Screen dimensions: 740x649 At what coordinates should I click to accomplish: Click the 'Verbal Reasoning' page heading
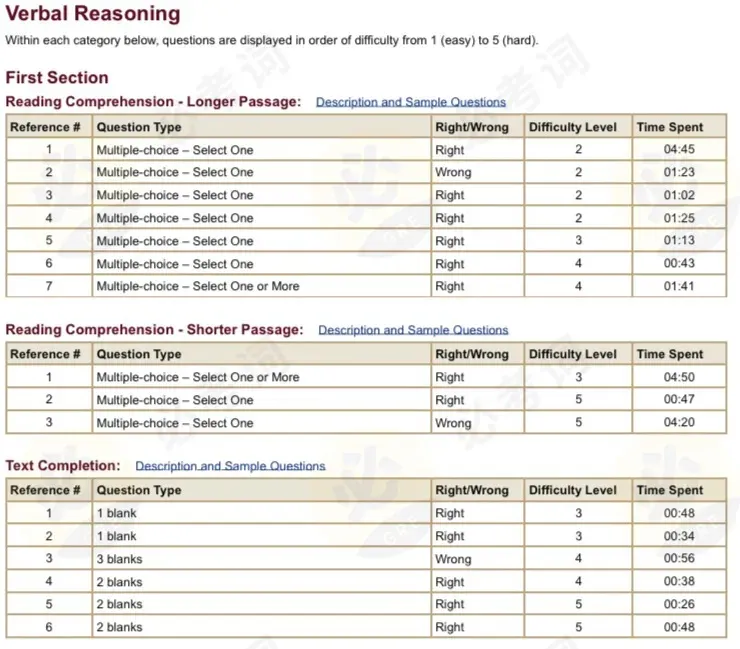tap(93, 15)
